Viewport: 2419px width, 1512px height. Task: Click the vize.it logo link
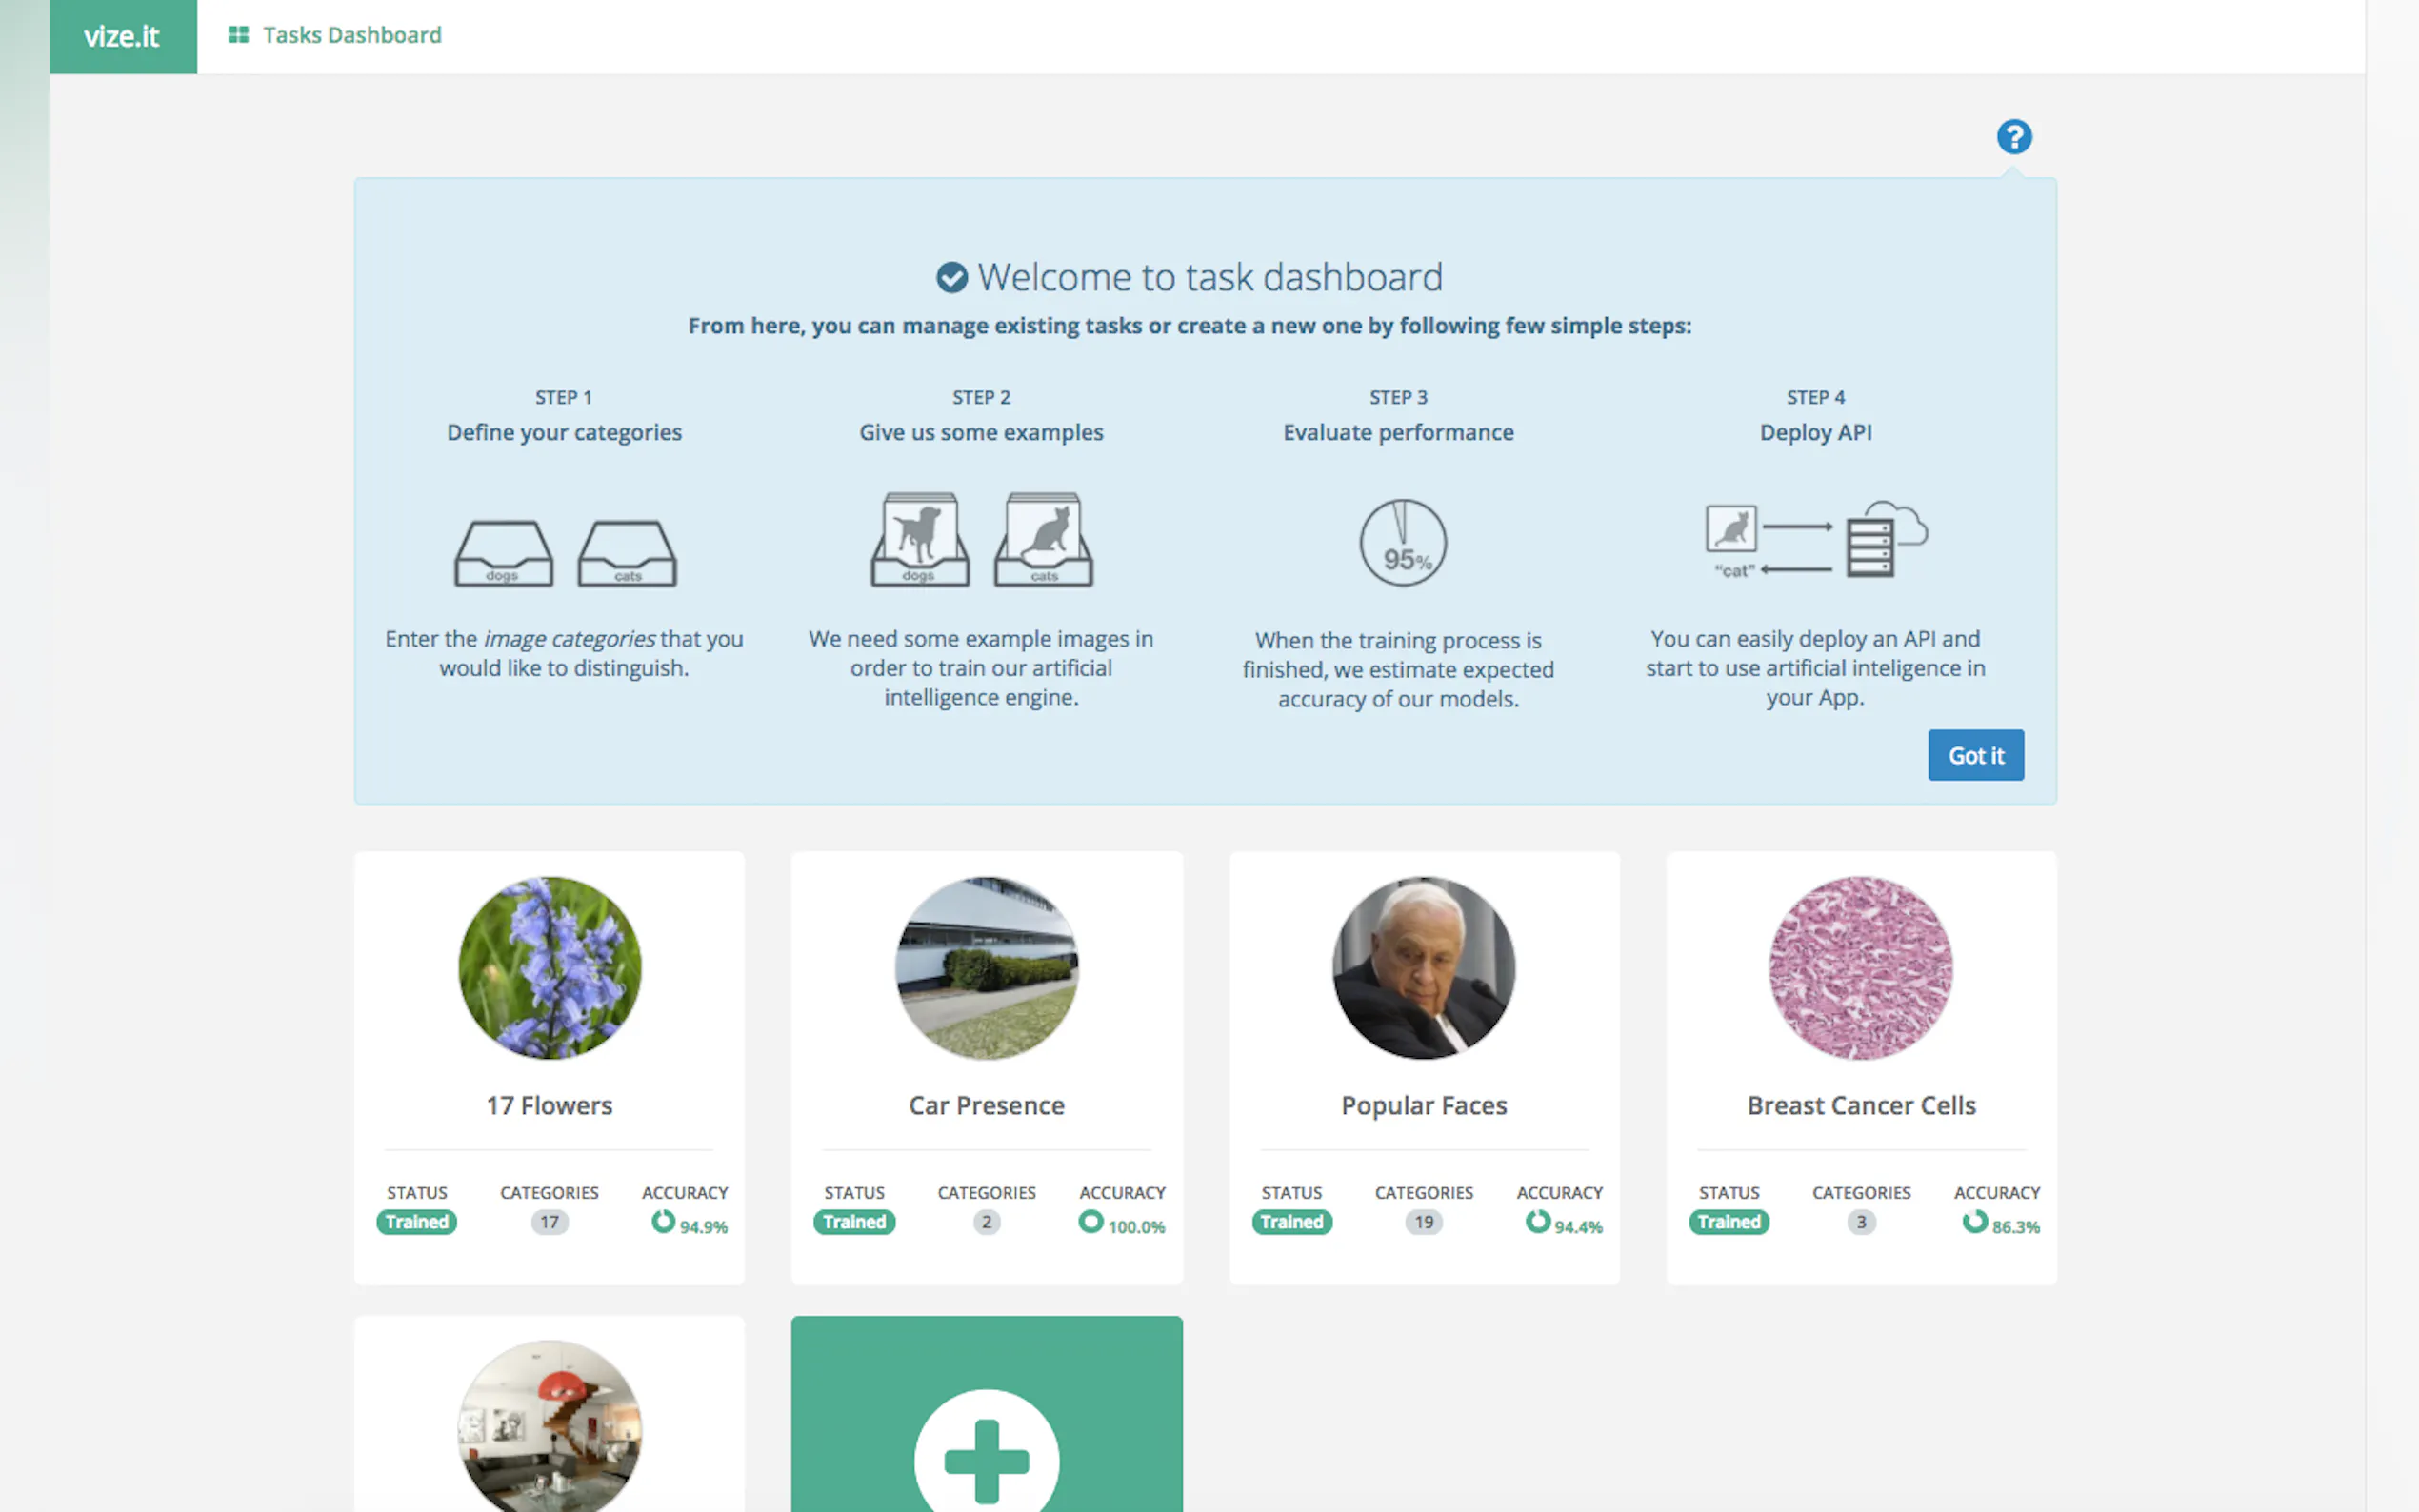pyautogui.click(x=122, y=36)
